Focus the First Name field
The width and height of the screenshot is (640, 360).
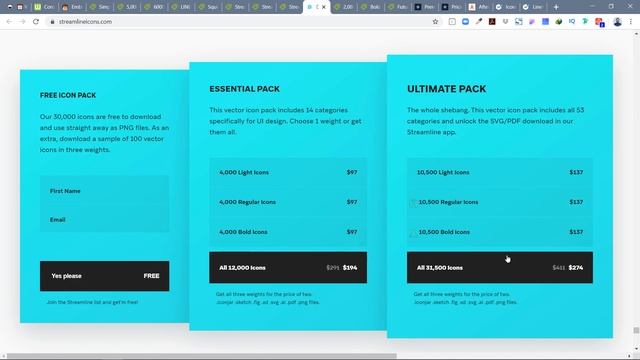tap(104, 191)
